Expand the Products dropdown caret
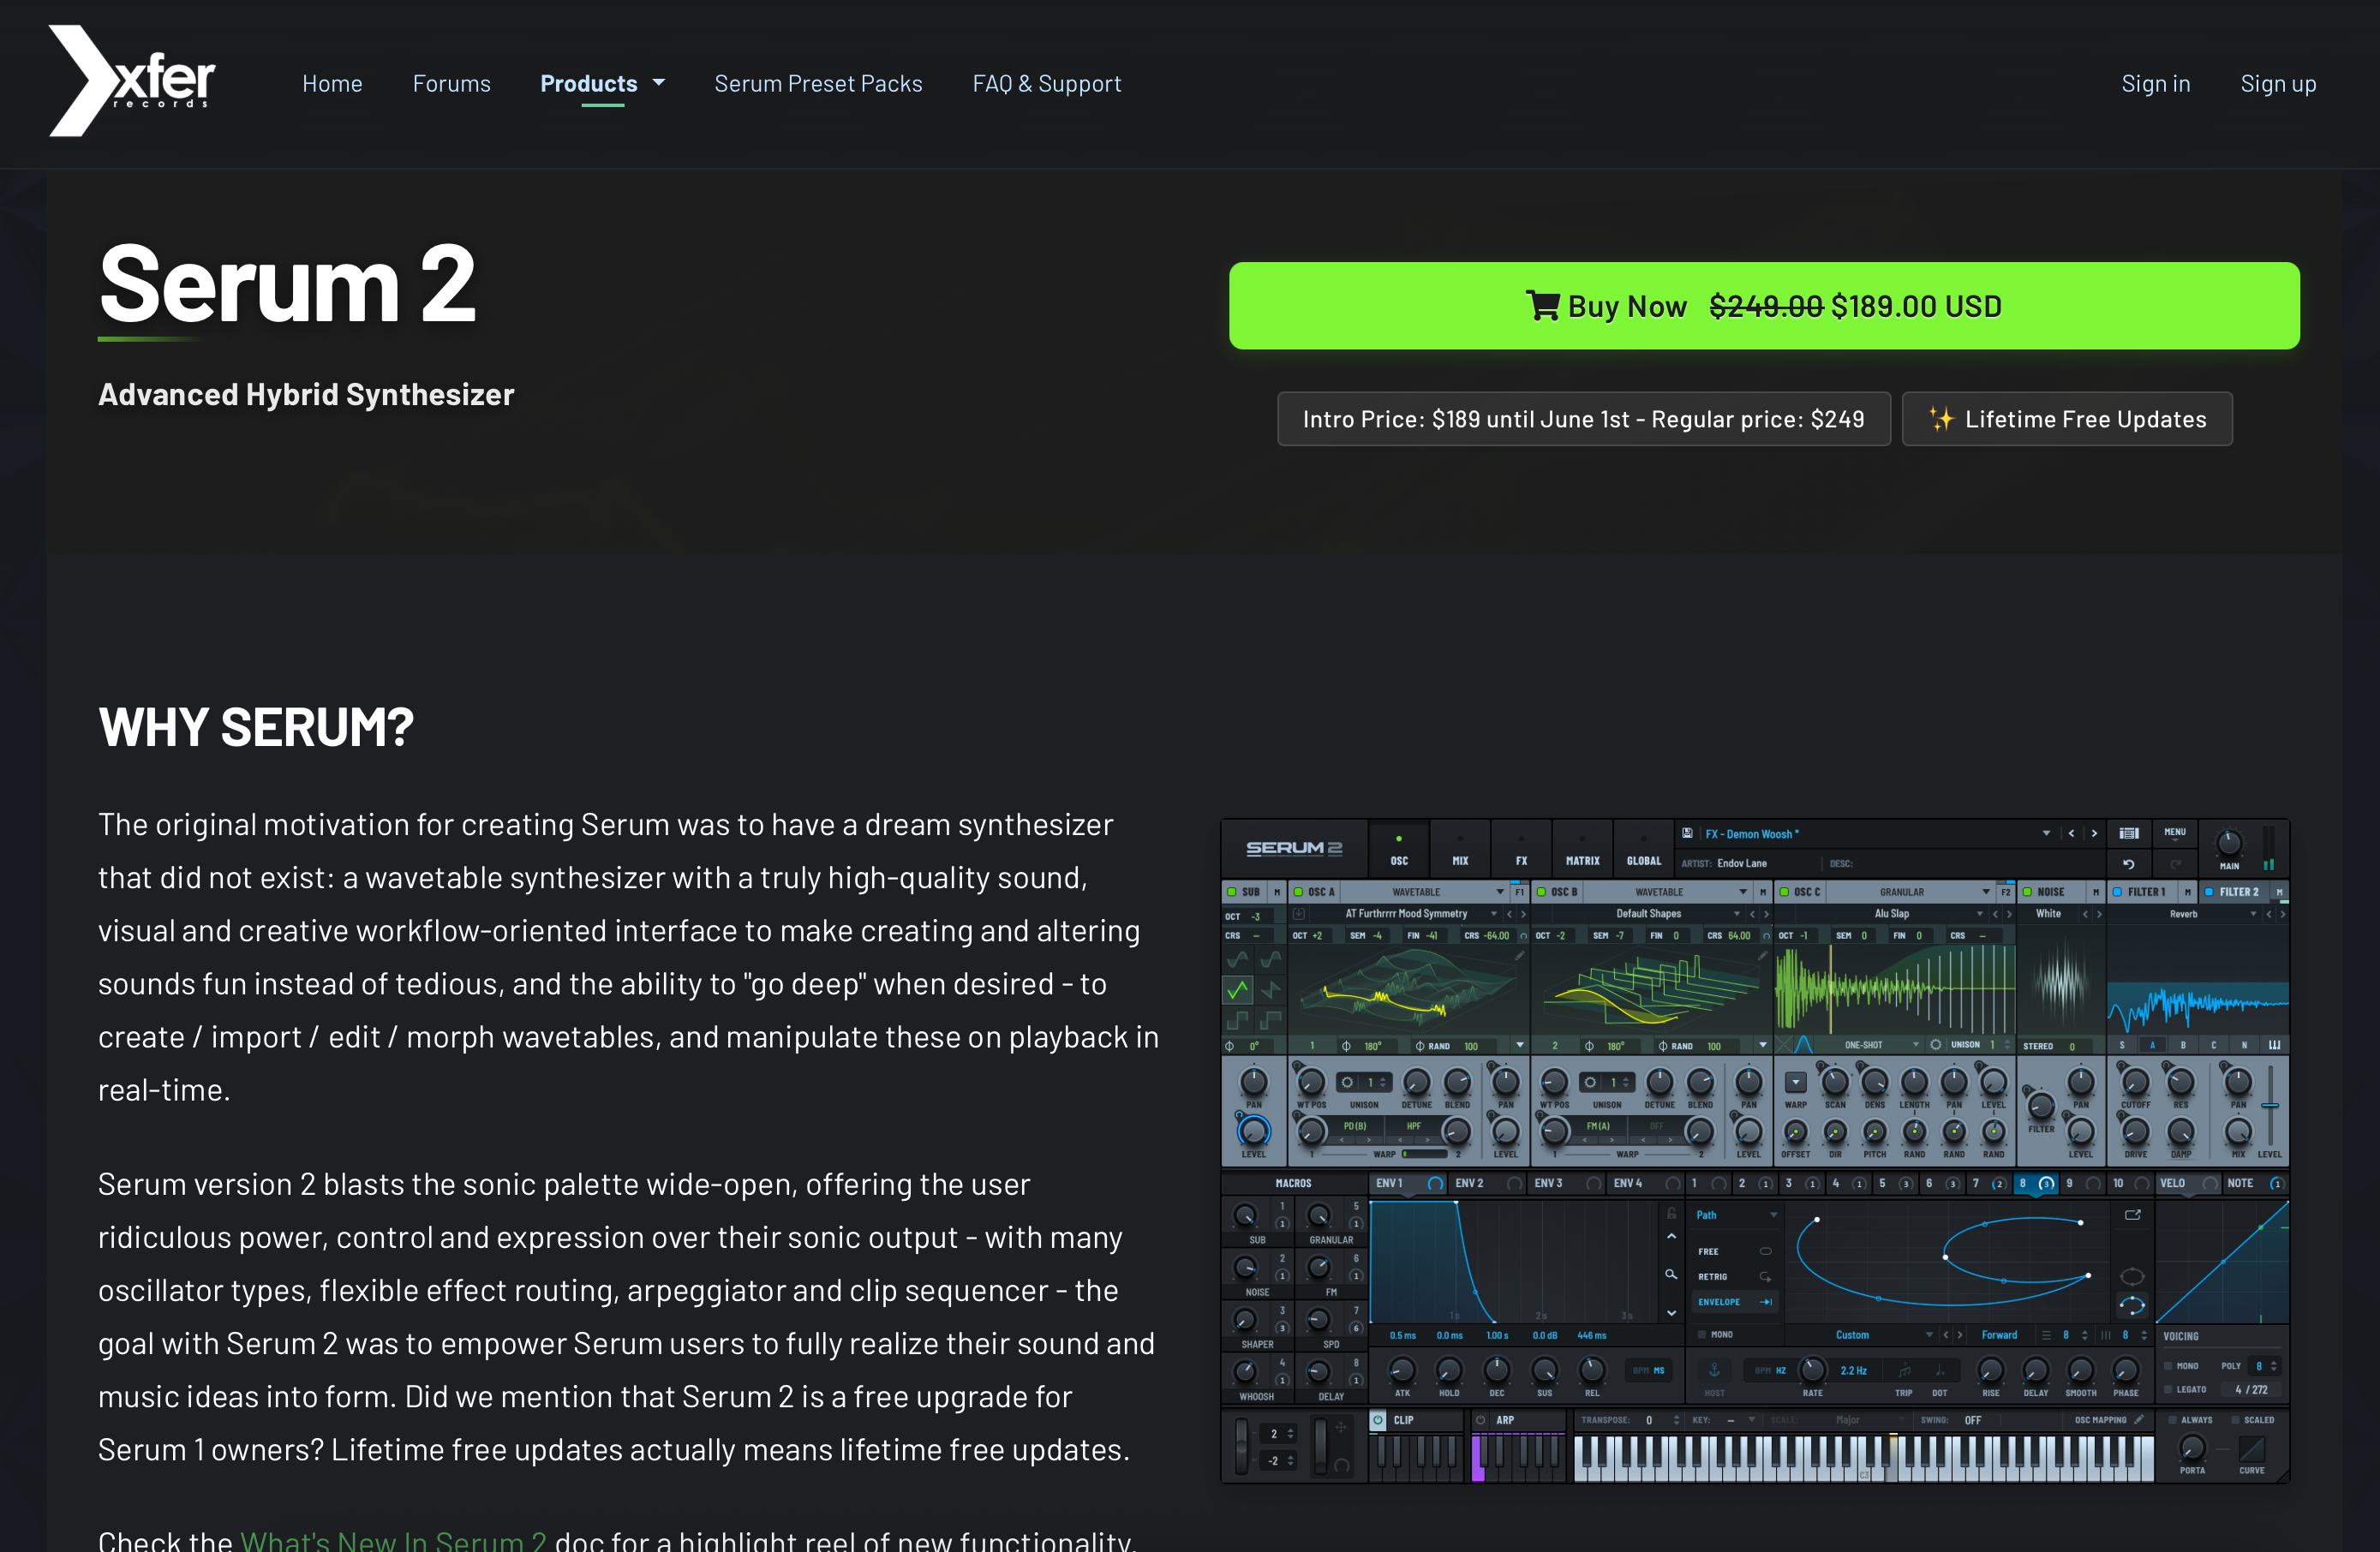Screen dimensions: 2380x1552 (658, 82)
